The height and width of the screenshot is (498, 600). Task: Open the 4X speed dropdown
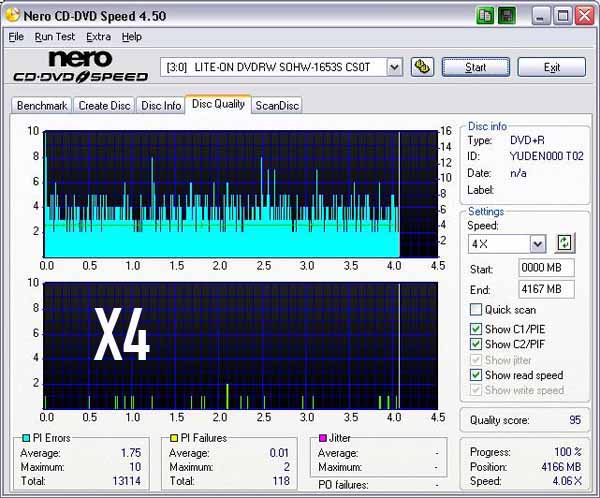tap(538, 244)
